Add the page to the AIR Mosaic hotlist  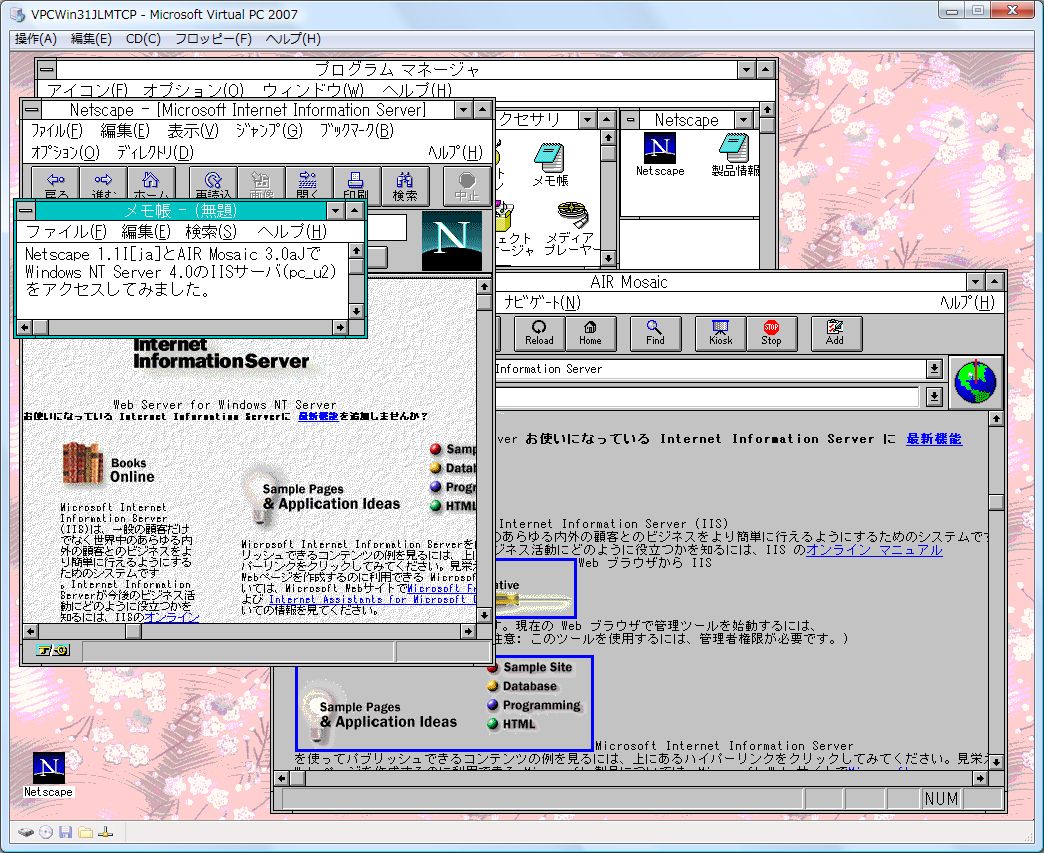tap(835, 333)
